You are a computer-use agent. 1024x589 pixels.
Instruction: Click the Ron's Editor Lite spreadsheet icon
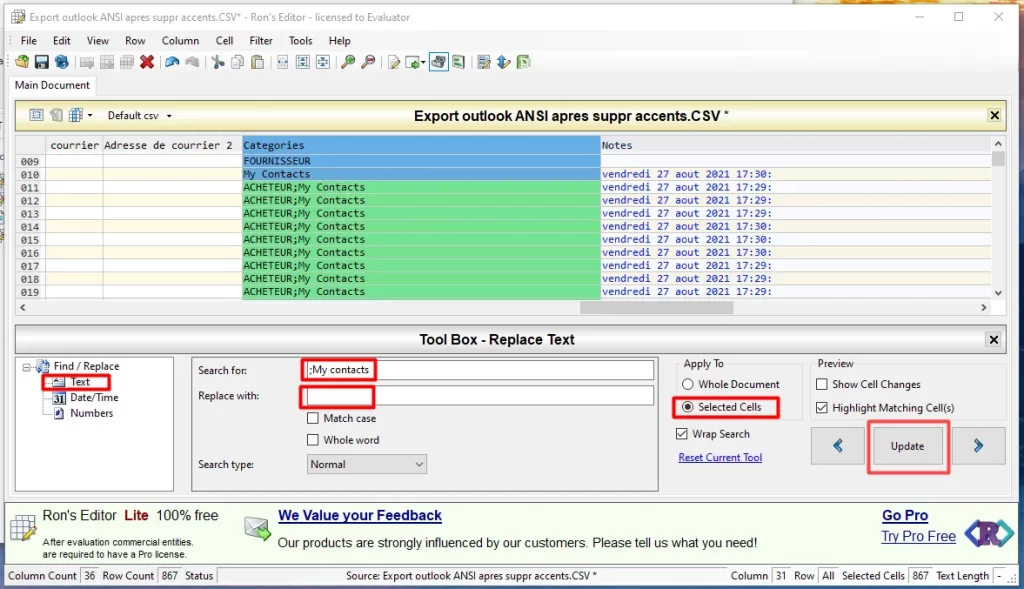[x=23, y=528]
